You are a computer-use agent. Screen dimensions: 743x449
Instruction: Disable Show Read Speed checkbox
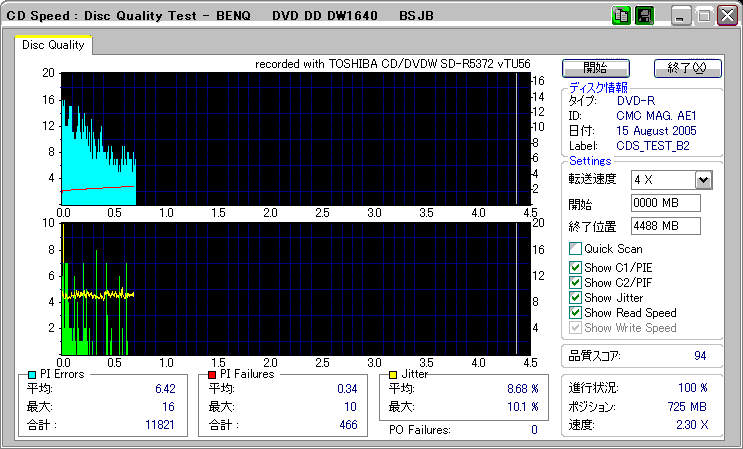coord(575,313)
